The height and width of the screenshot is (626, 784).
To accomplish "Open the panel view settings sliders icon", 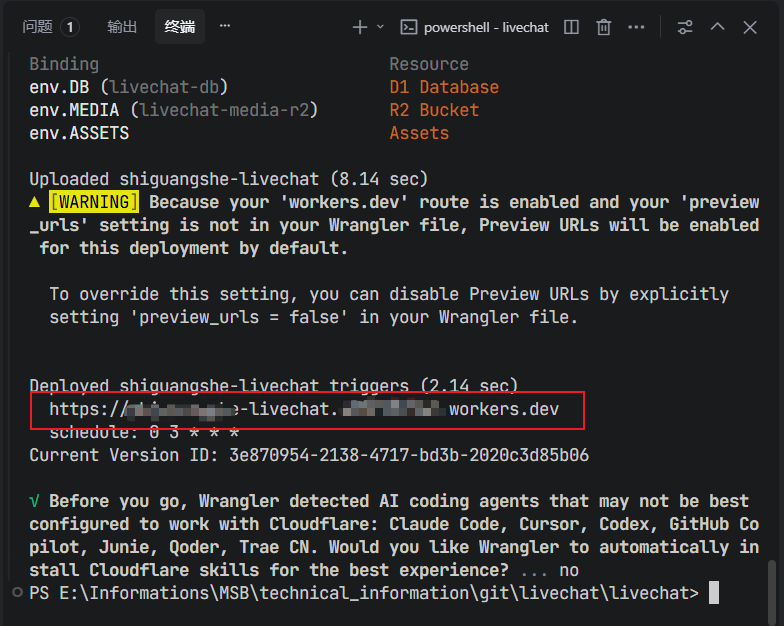I will (x=685, y=27).
